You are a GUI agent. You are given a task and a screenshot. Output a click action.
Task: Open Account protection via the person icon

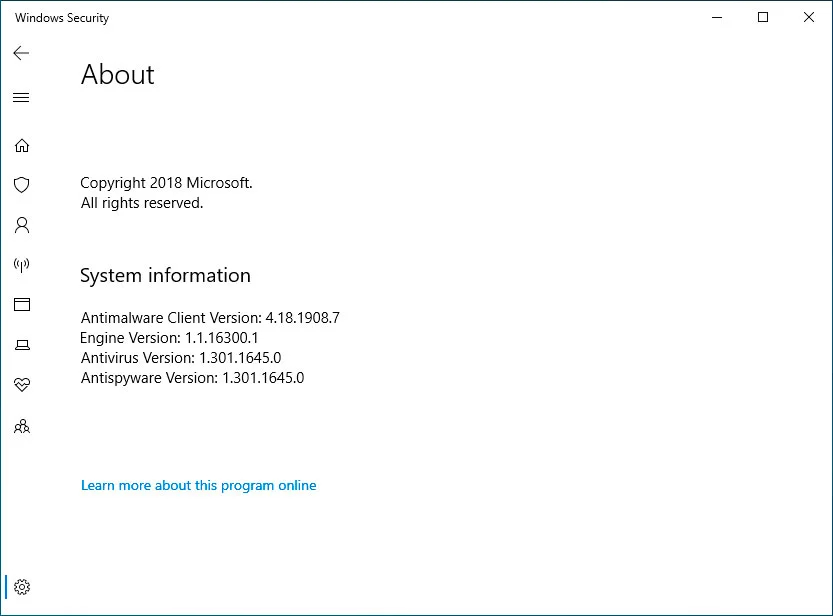click(21, 225)
